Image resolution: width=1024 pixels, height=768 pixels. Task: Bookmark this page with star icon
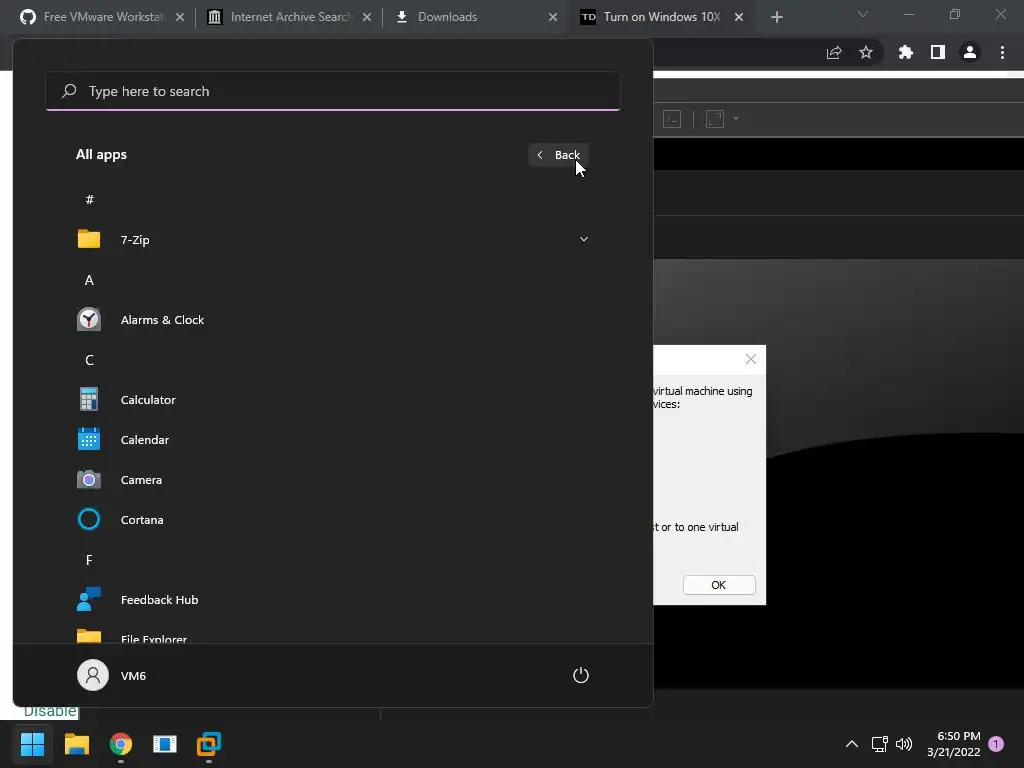[866, 52]
